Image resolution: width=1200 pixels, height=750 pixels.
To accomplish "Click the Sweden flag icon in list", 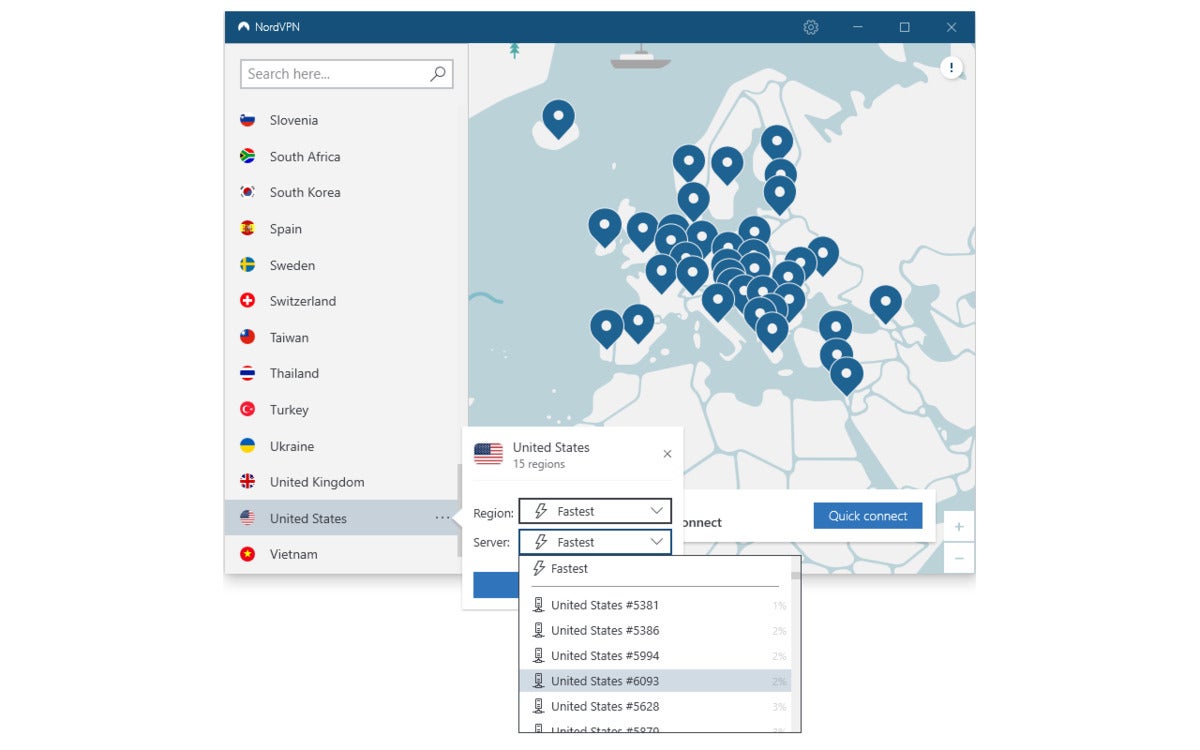I will (x=248, y=265).
